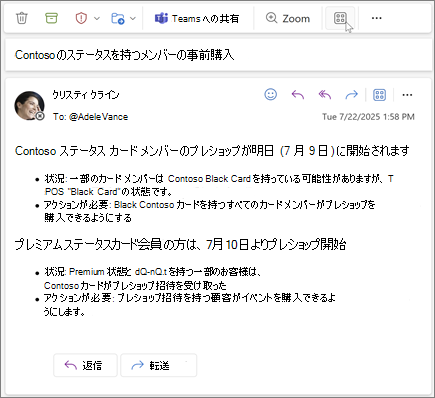Click the Zoom magnifier button
Viewport: 435px width, 398px height.
point(288,18)
